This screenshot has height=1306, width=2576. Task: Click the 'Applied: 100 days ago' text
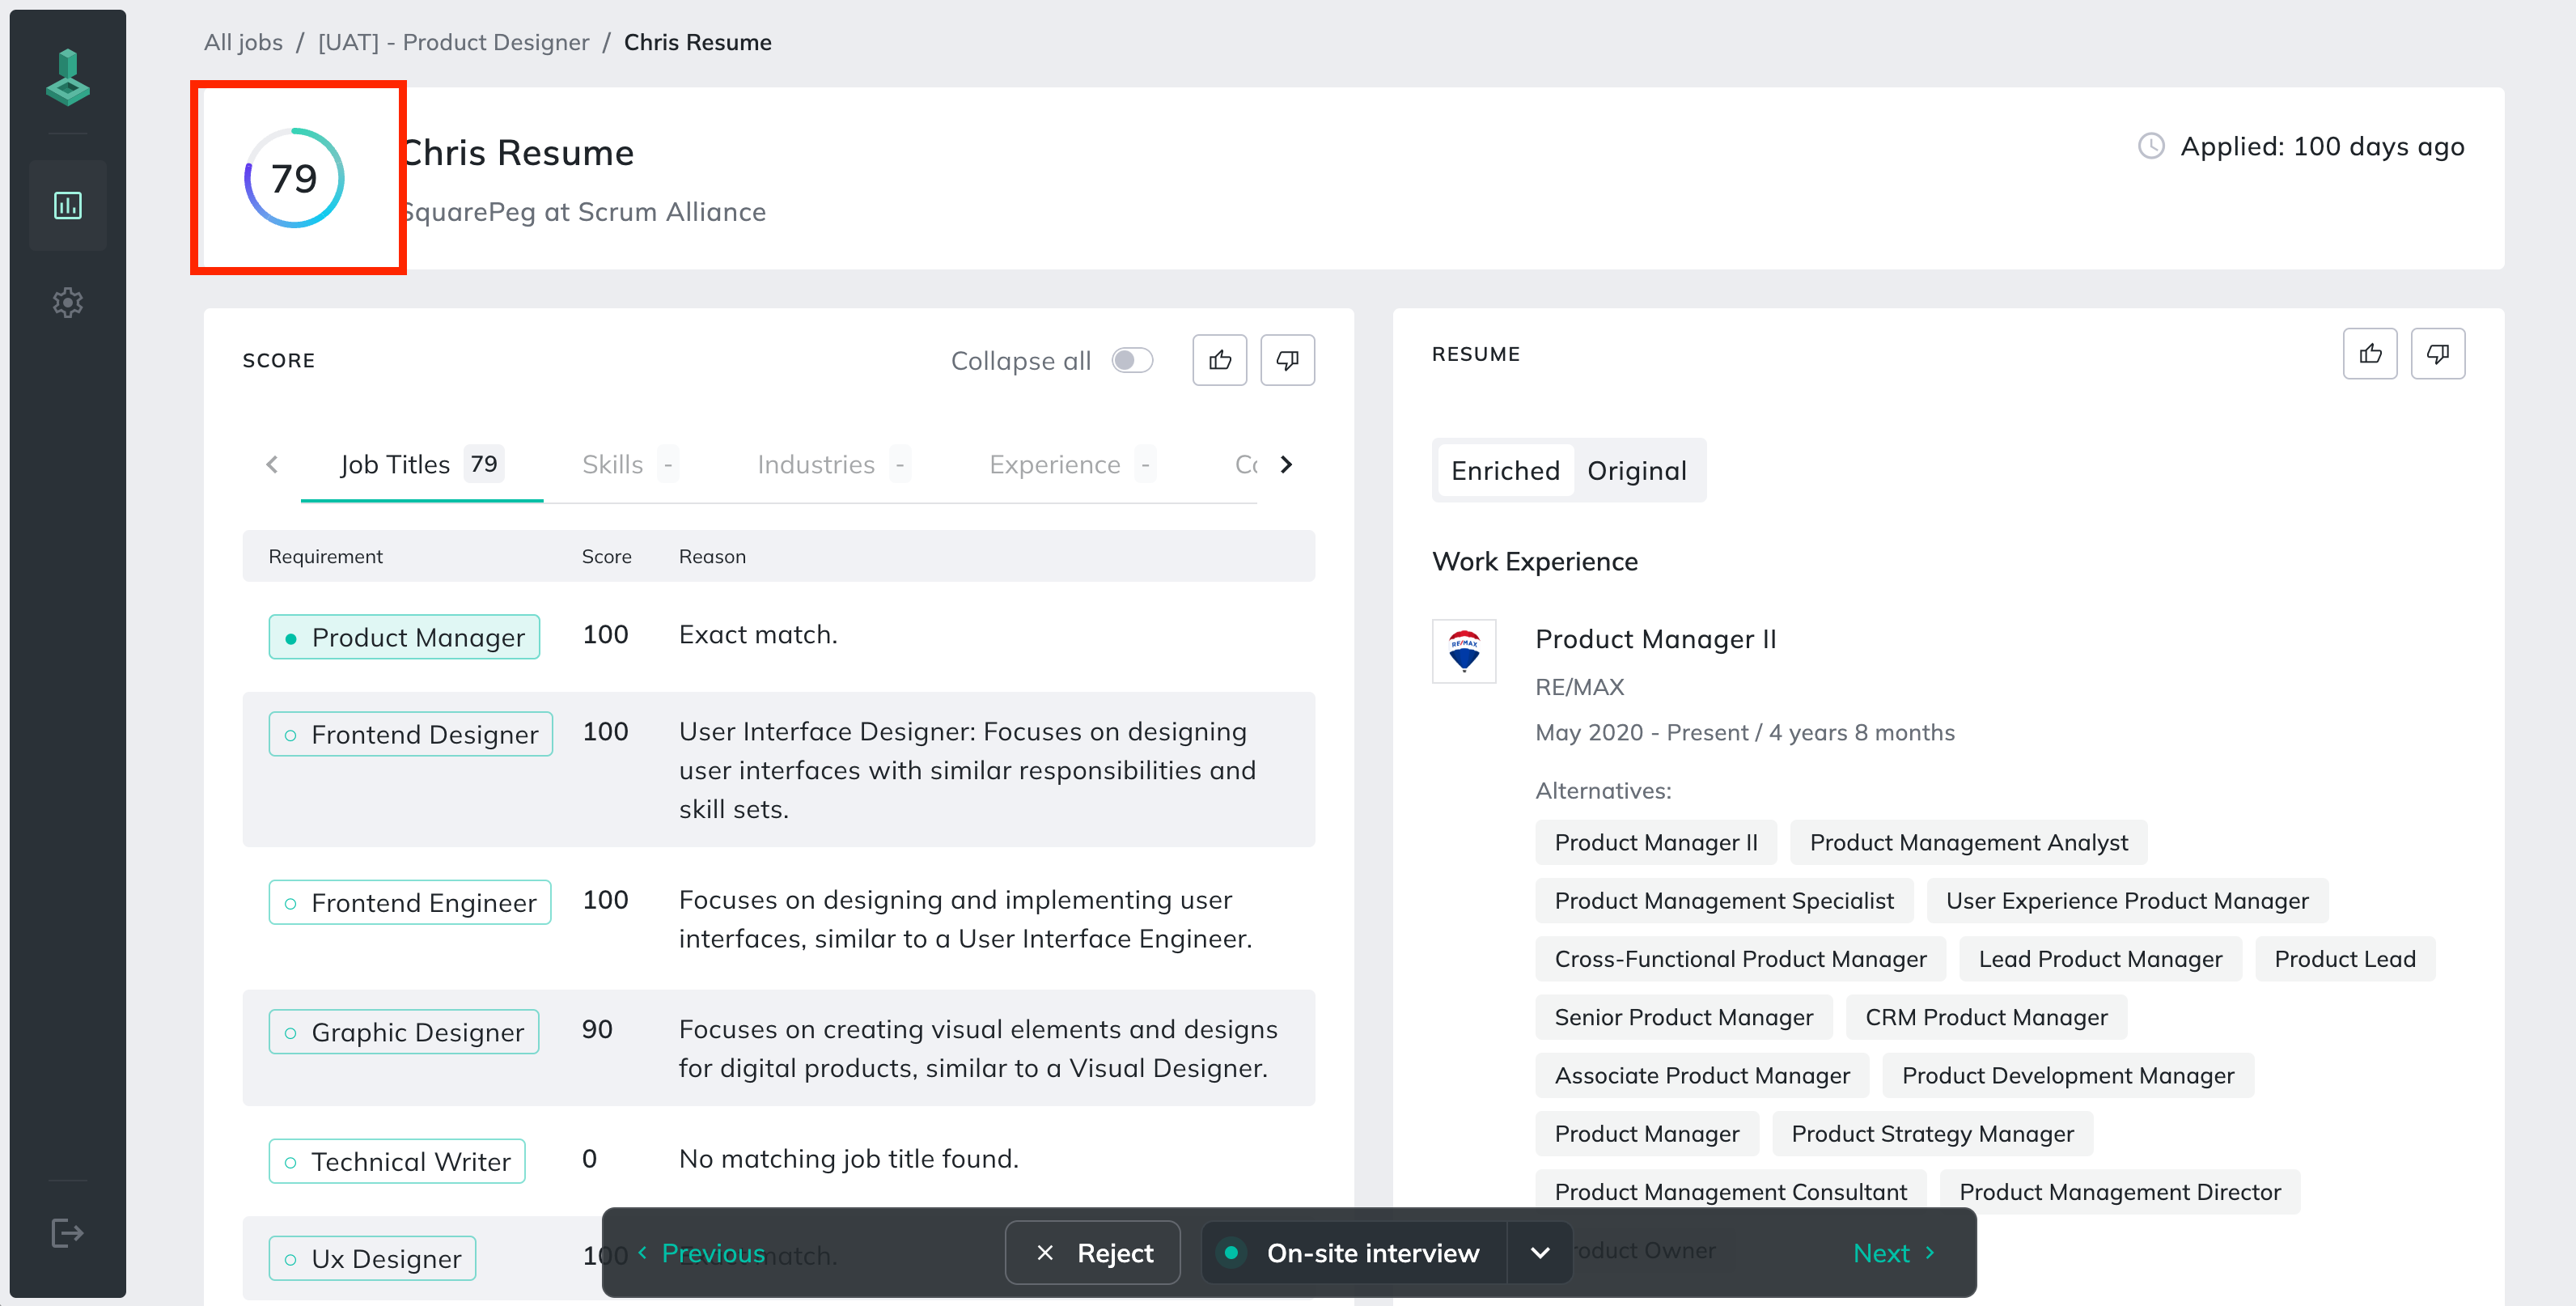coord(2322,146)
